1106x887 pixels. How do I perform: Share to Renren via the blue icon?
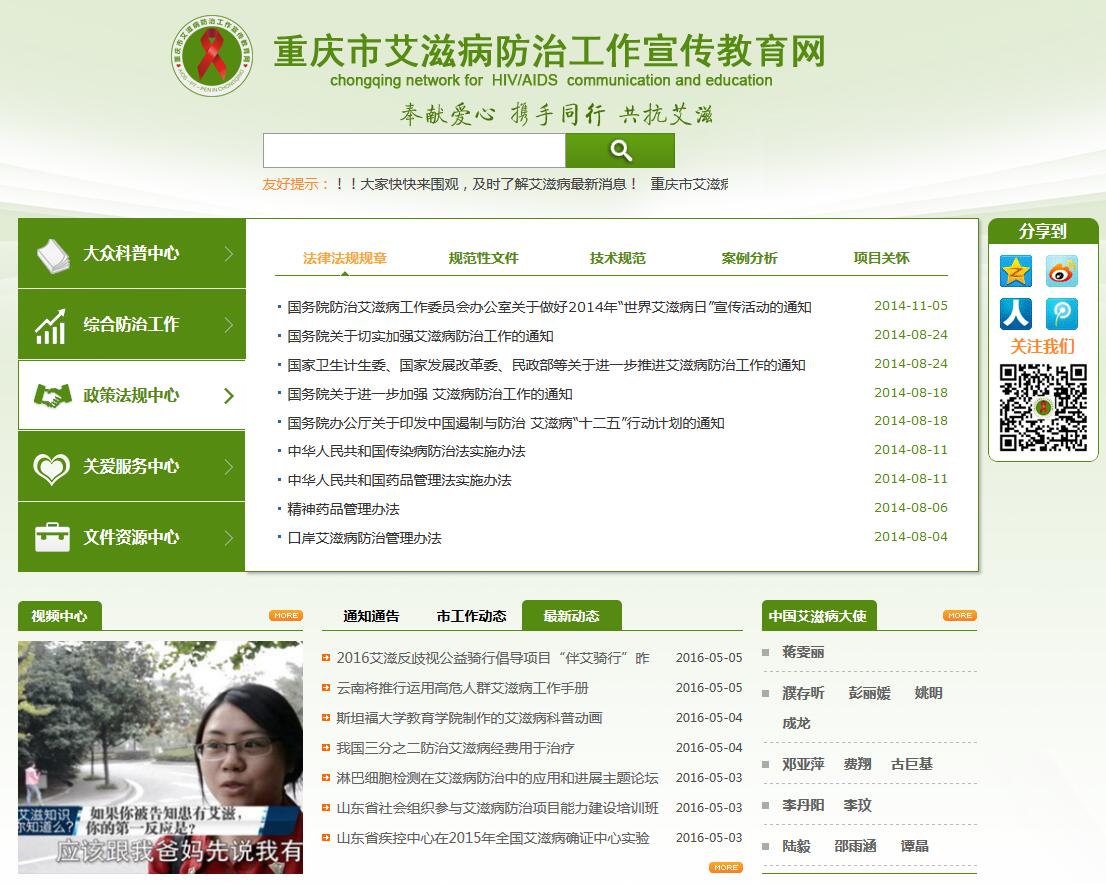1015,313
